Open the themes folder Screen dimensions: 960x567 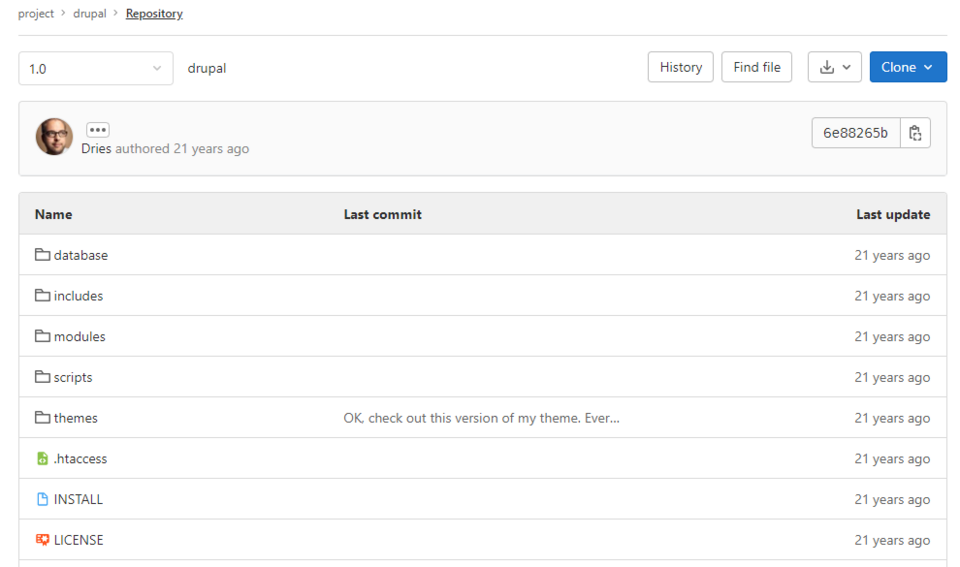pyautogui.click(x=75, y=418)
